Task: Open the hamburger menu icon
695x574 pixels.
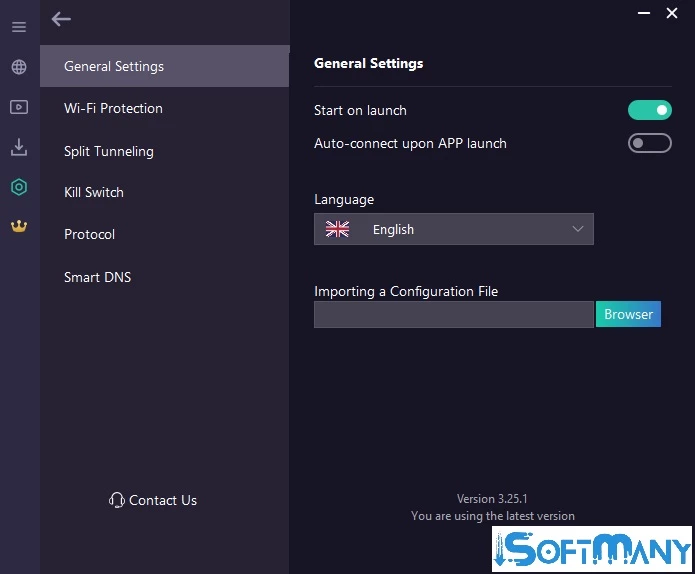Action: pos(19,27)
